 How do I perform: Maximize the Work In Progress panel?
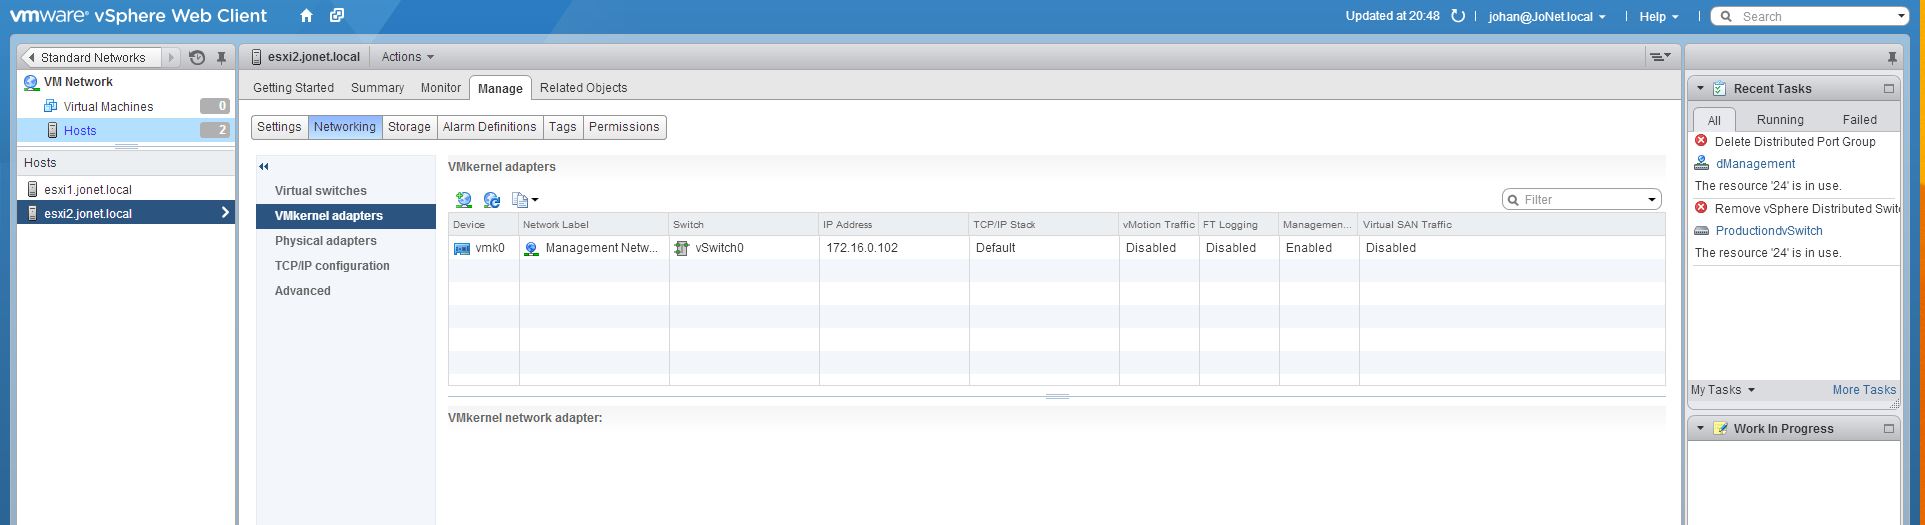[x=1889, y=428]
